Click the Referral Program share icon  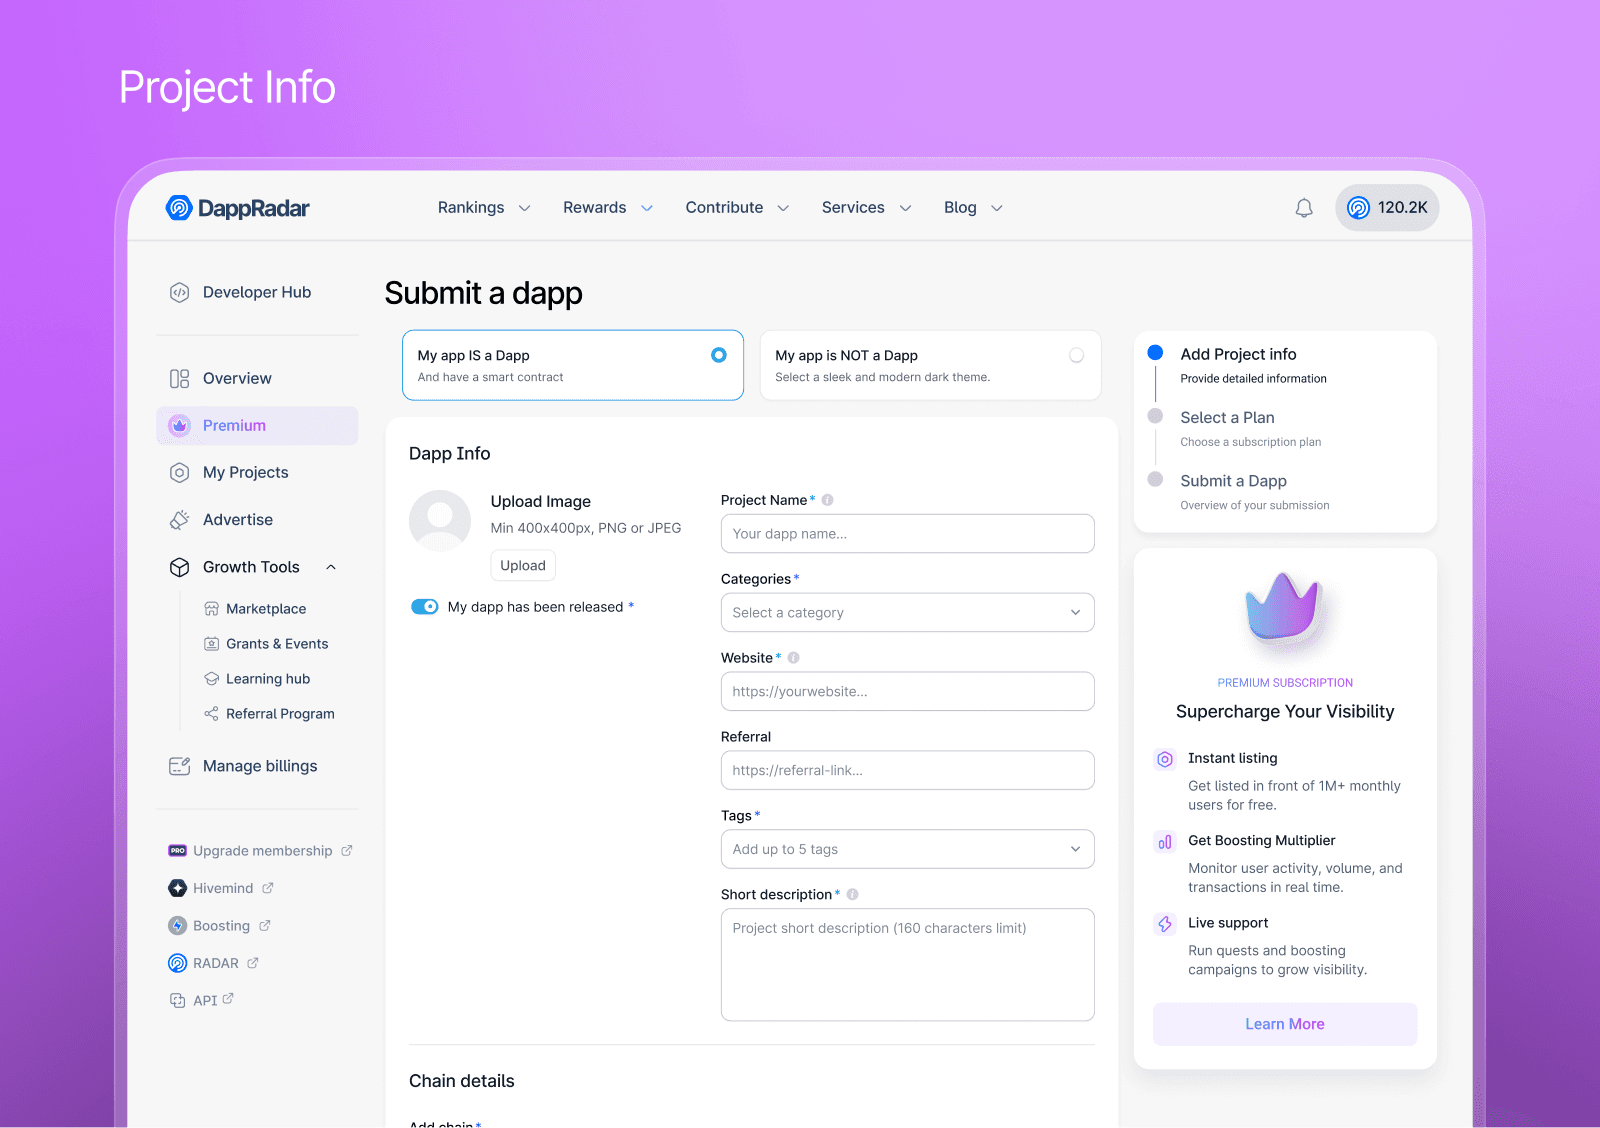point(212,714)
